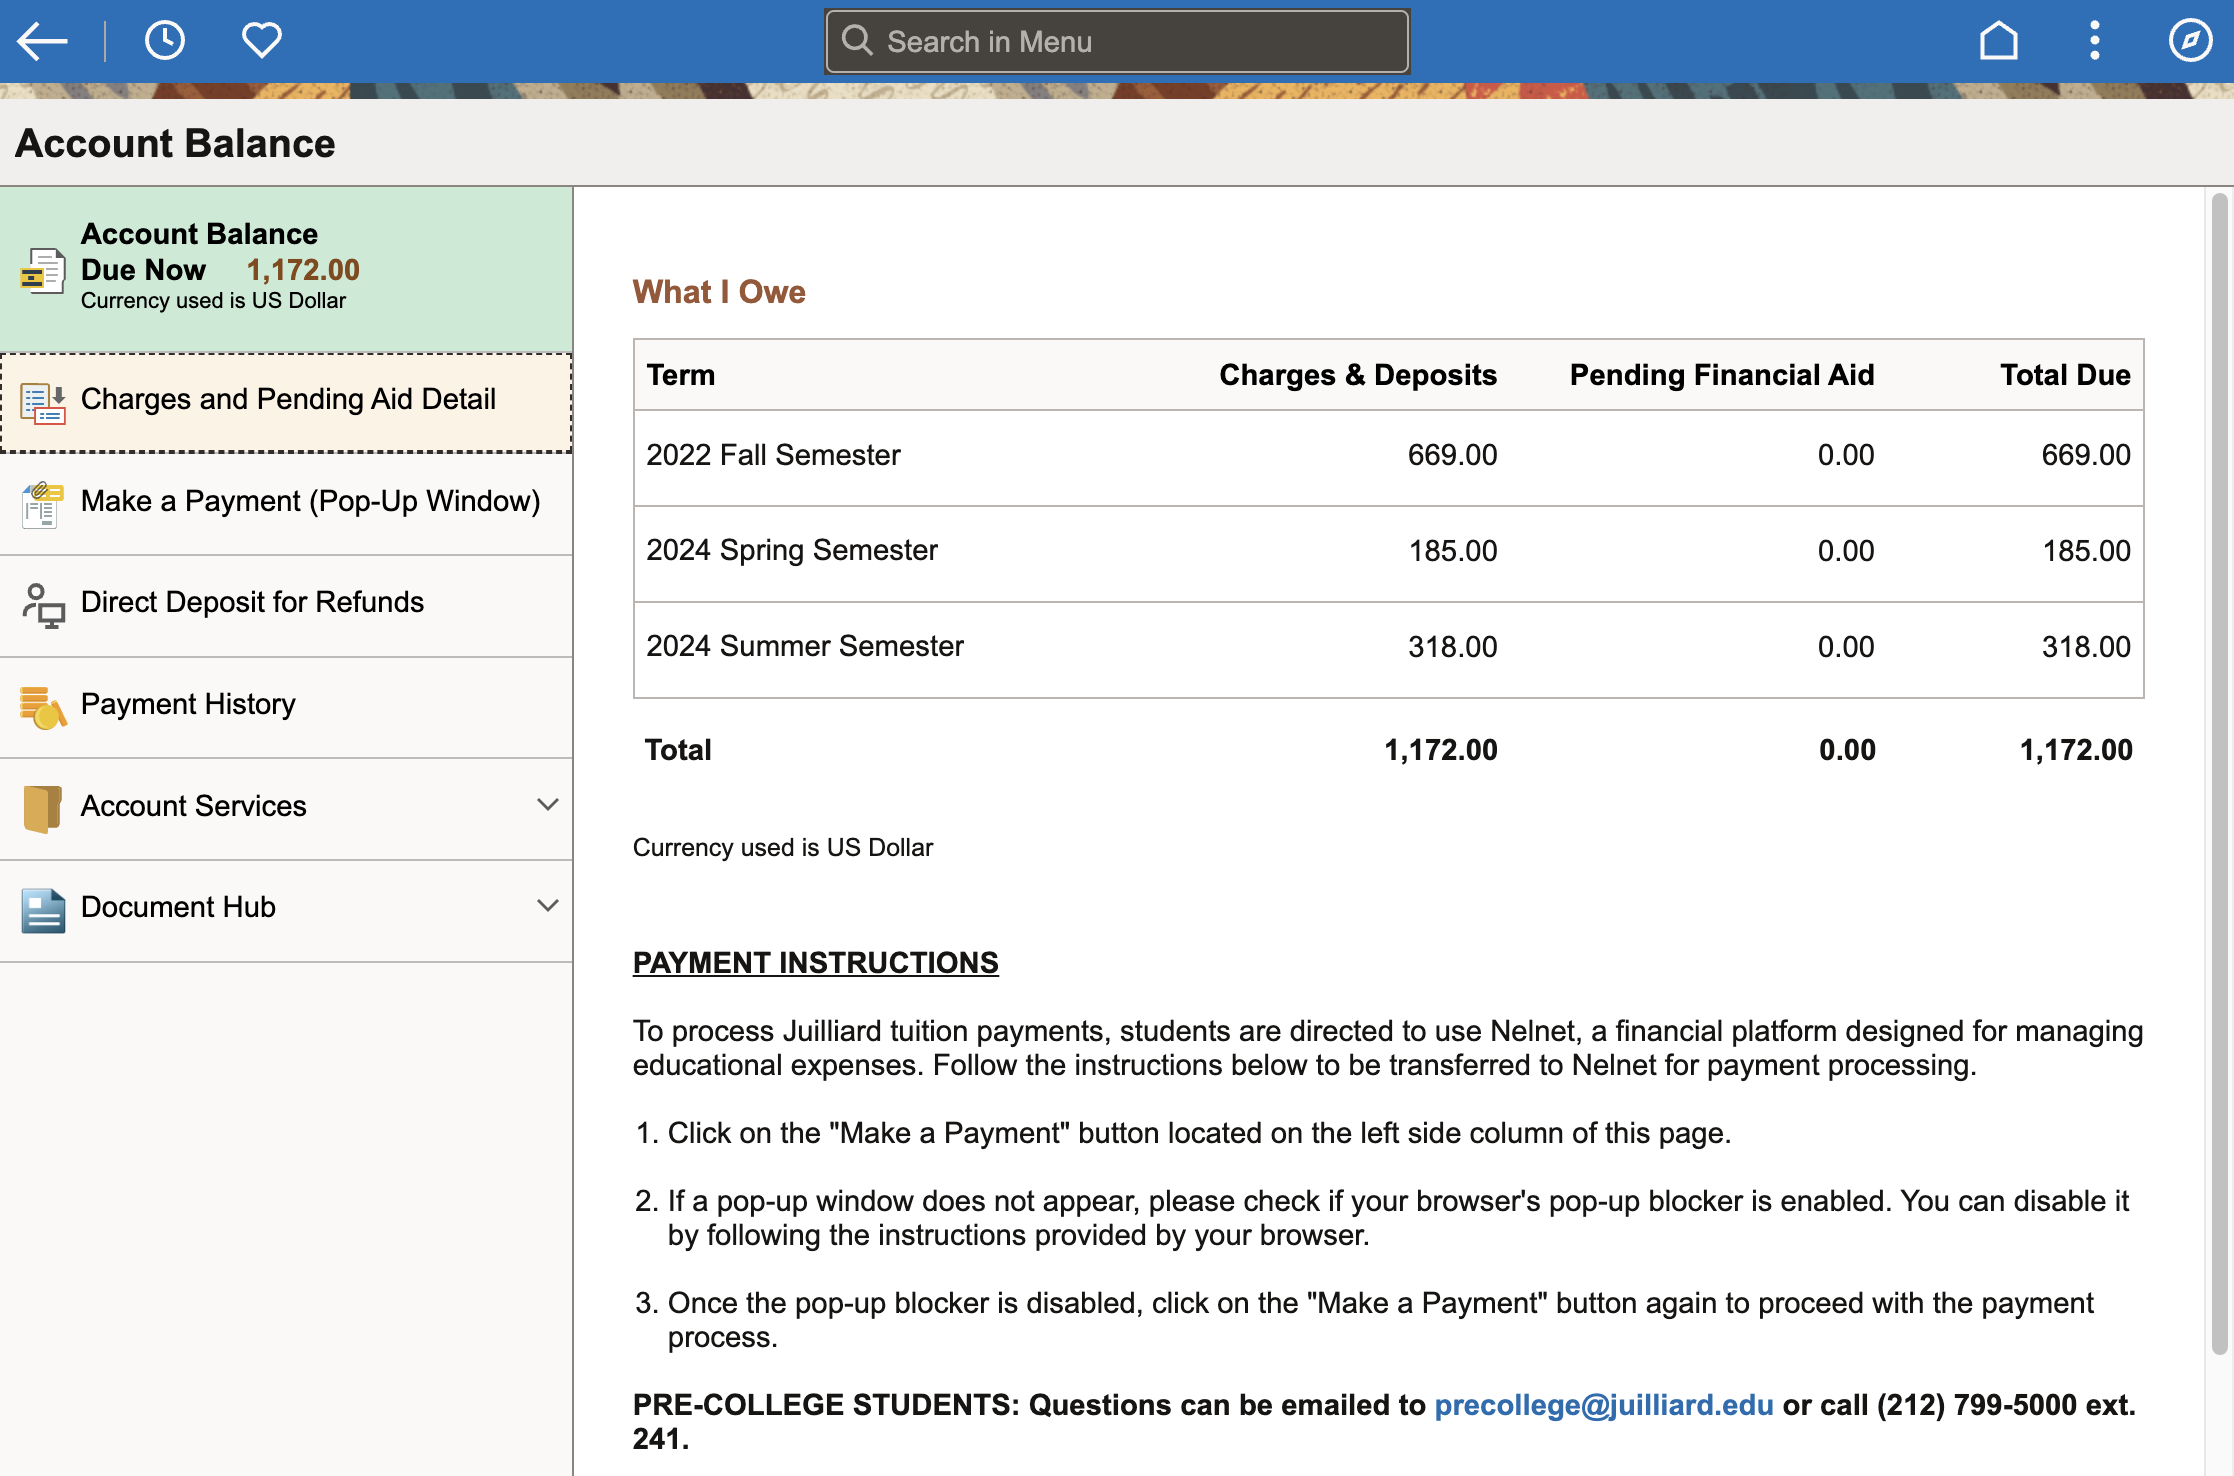Open Favorites heart icon
The image size is (2234, 1476).
pyautogui.click(x=262, y=41)
